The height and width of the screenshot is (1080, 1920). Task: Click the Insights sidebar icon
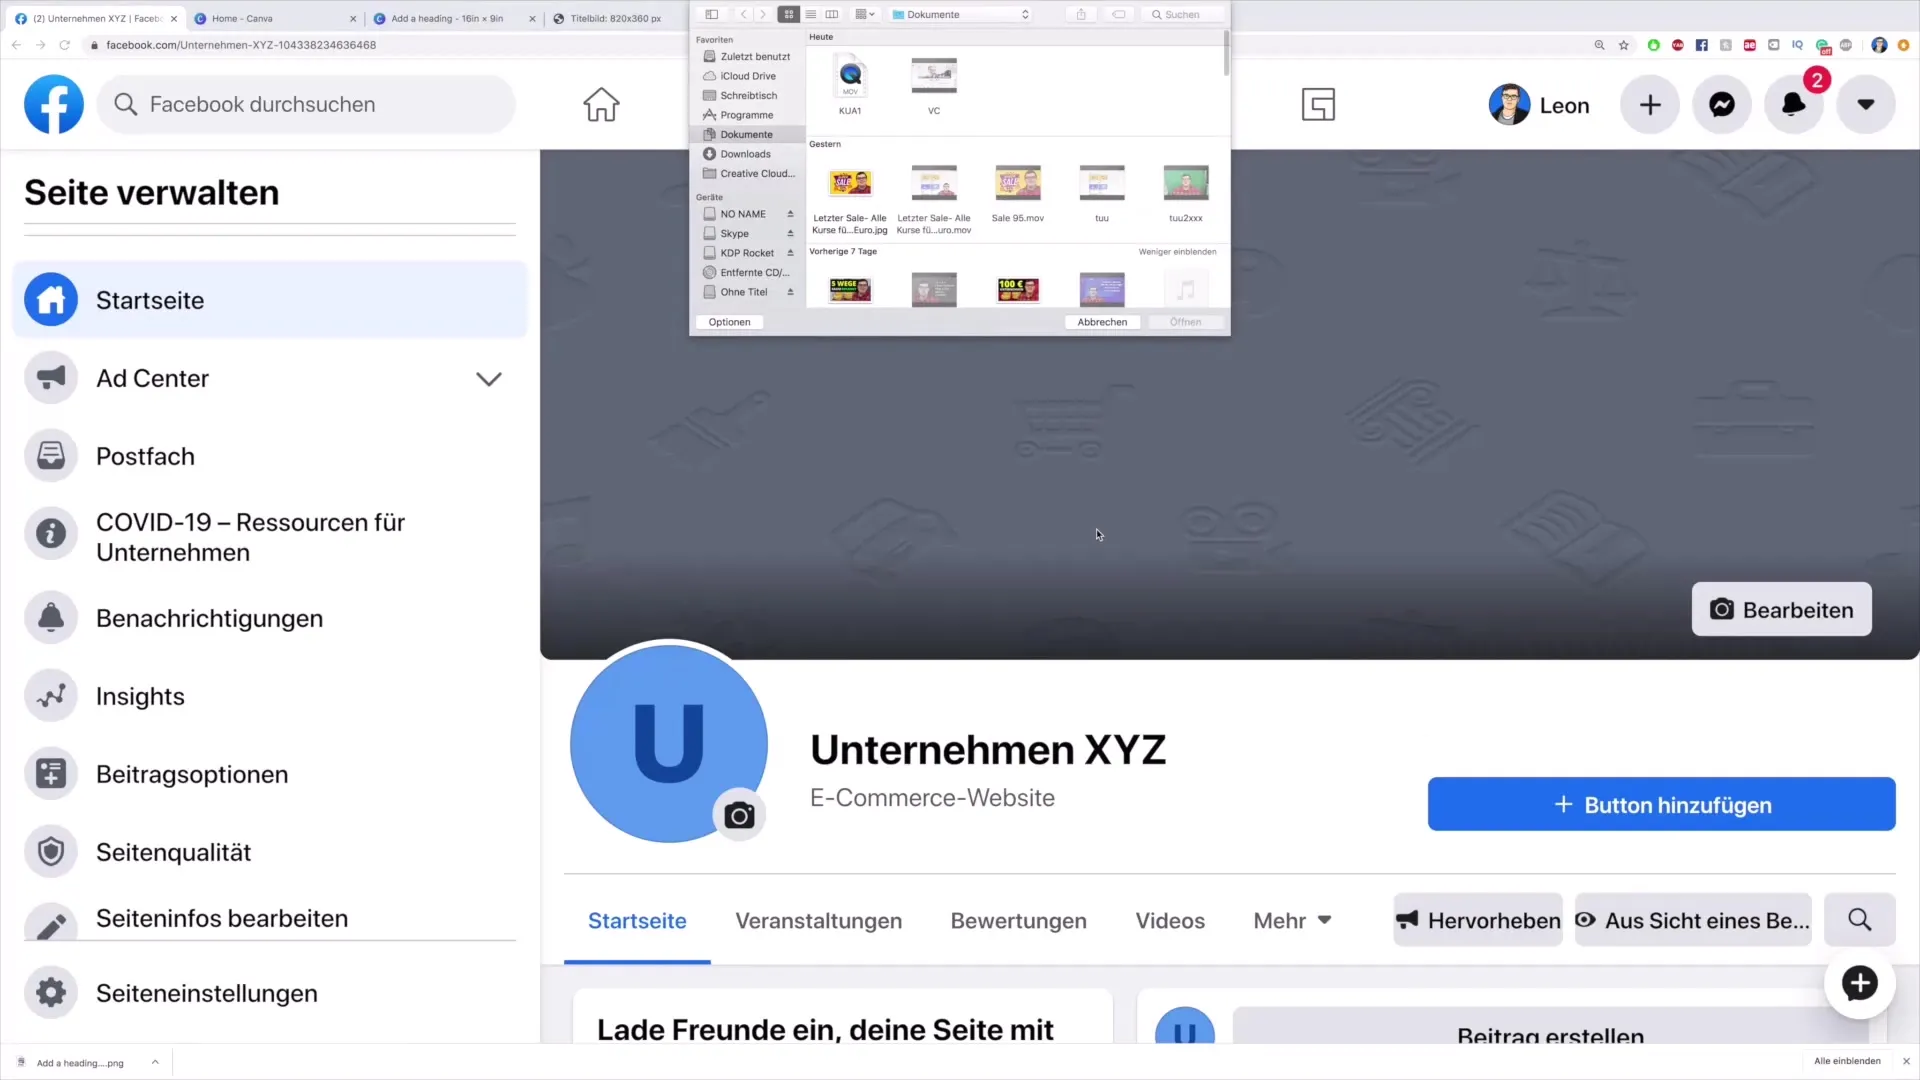tap(51, 696)
